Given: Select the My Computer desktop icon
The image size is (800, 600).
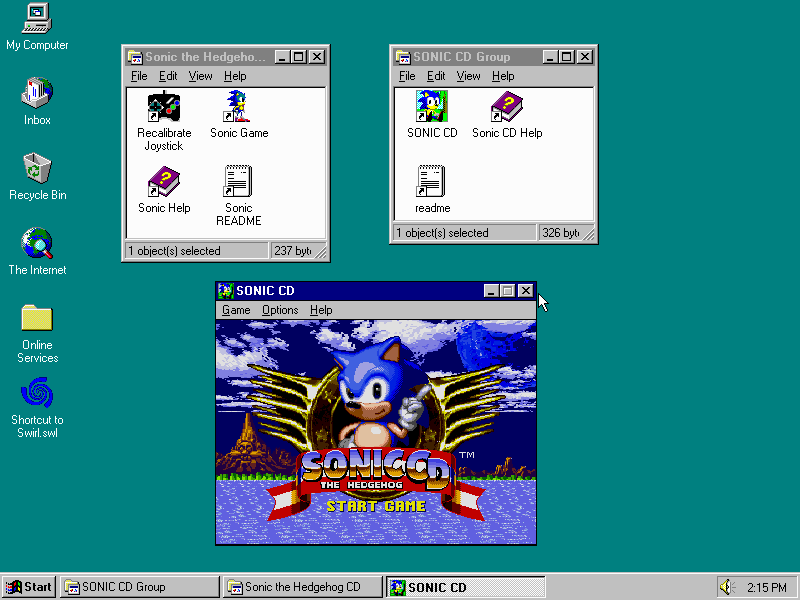Looking at the screenshot, I should point(37,18).
